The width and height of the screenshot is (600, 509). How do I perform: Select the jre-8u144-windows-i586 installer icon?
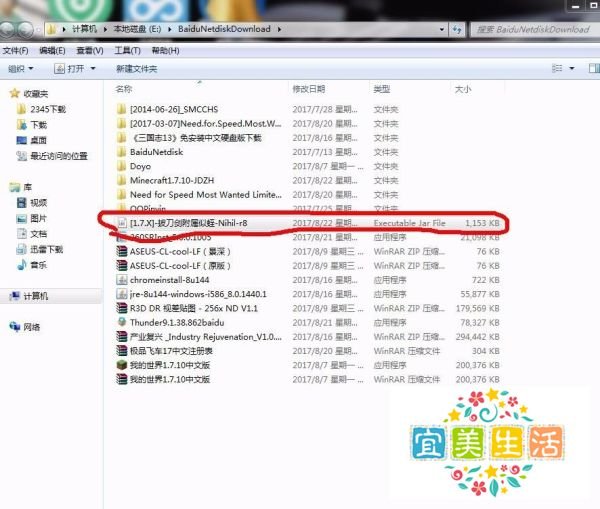coord(122,294)
